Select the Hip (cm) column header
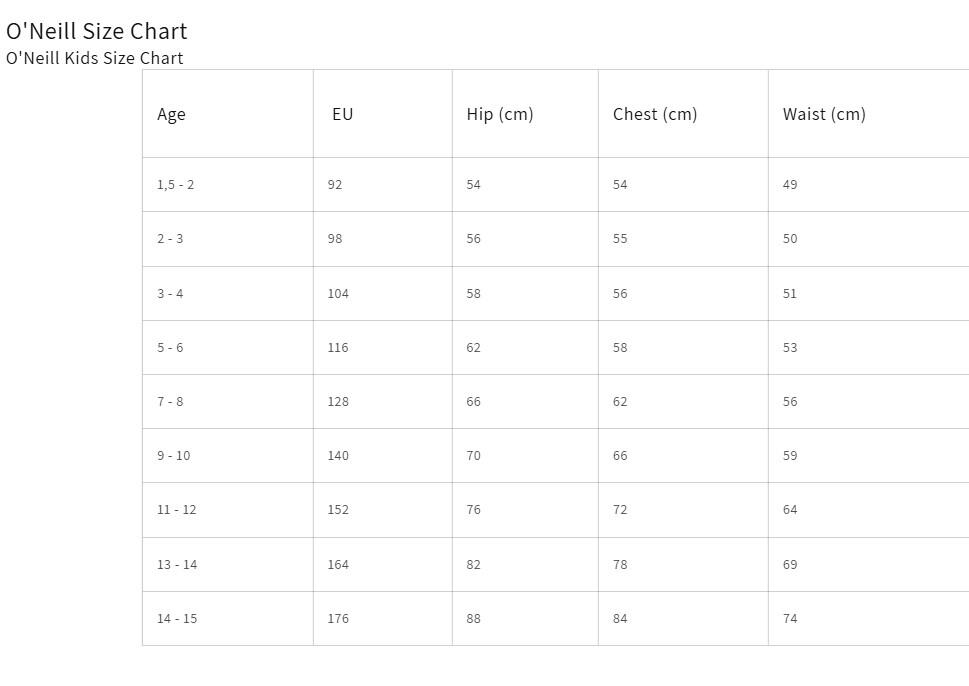 click(525, 114)
